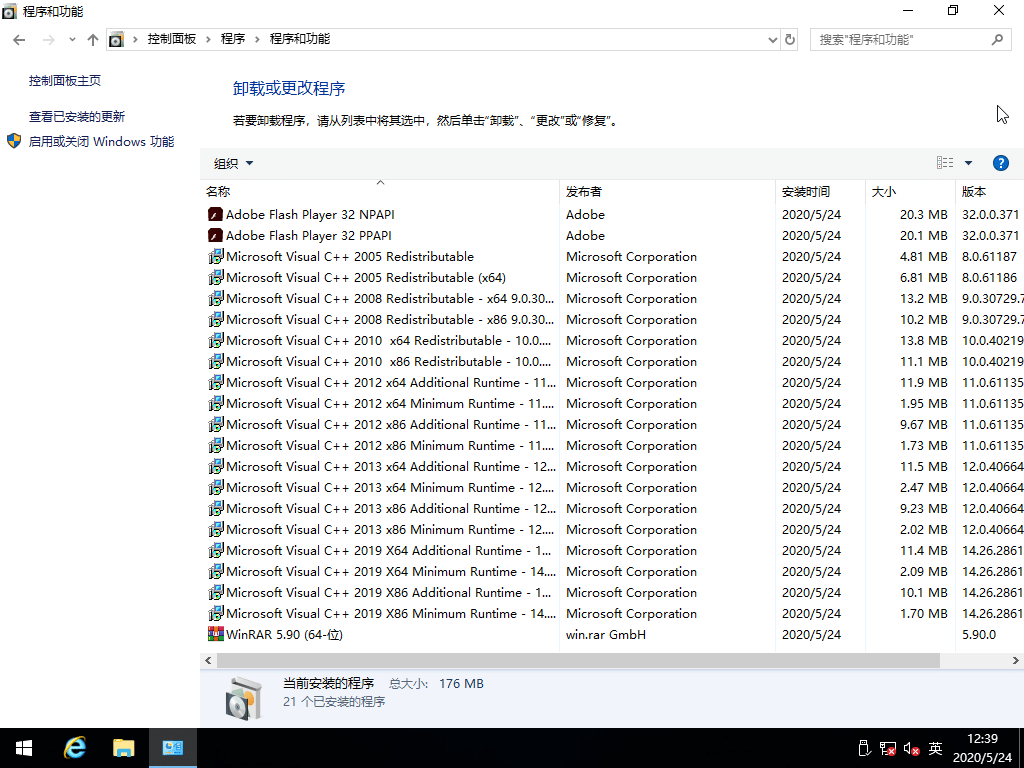Open the help question mark icon
This screenshot has height=768, width=1024.
[1000, 163]
